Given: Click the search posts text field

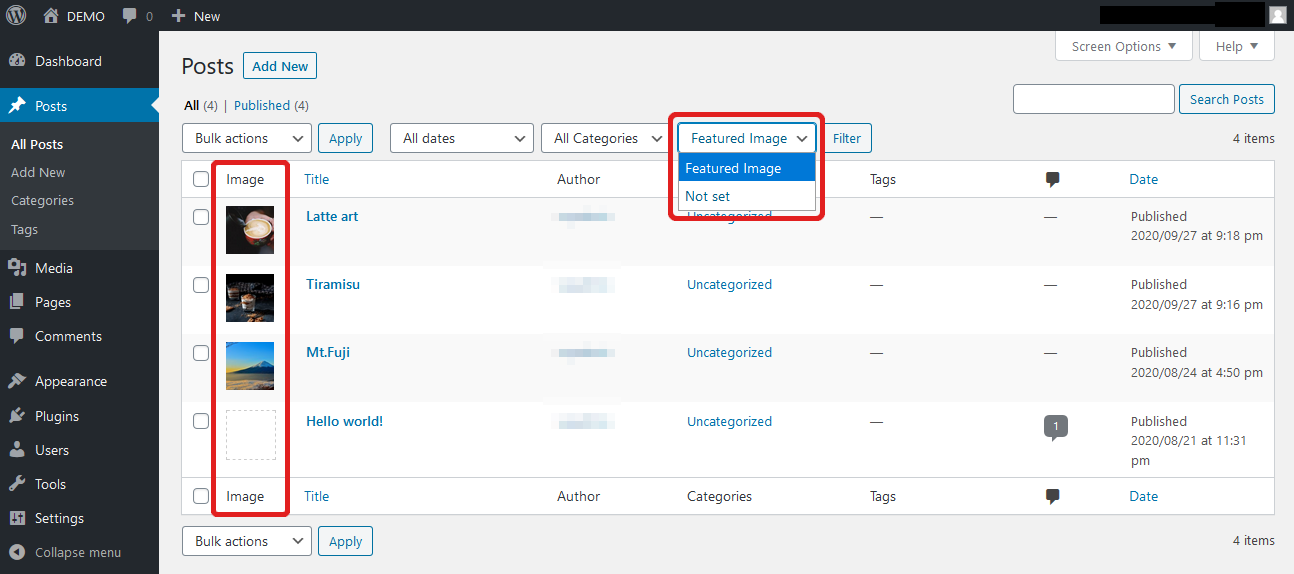Looking at the screenshot, I should [1093, 99].
